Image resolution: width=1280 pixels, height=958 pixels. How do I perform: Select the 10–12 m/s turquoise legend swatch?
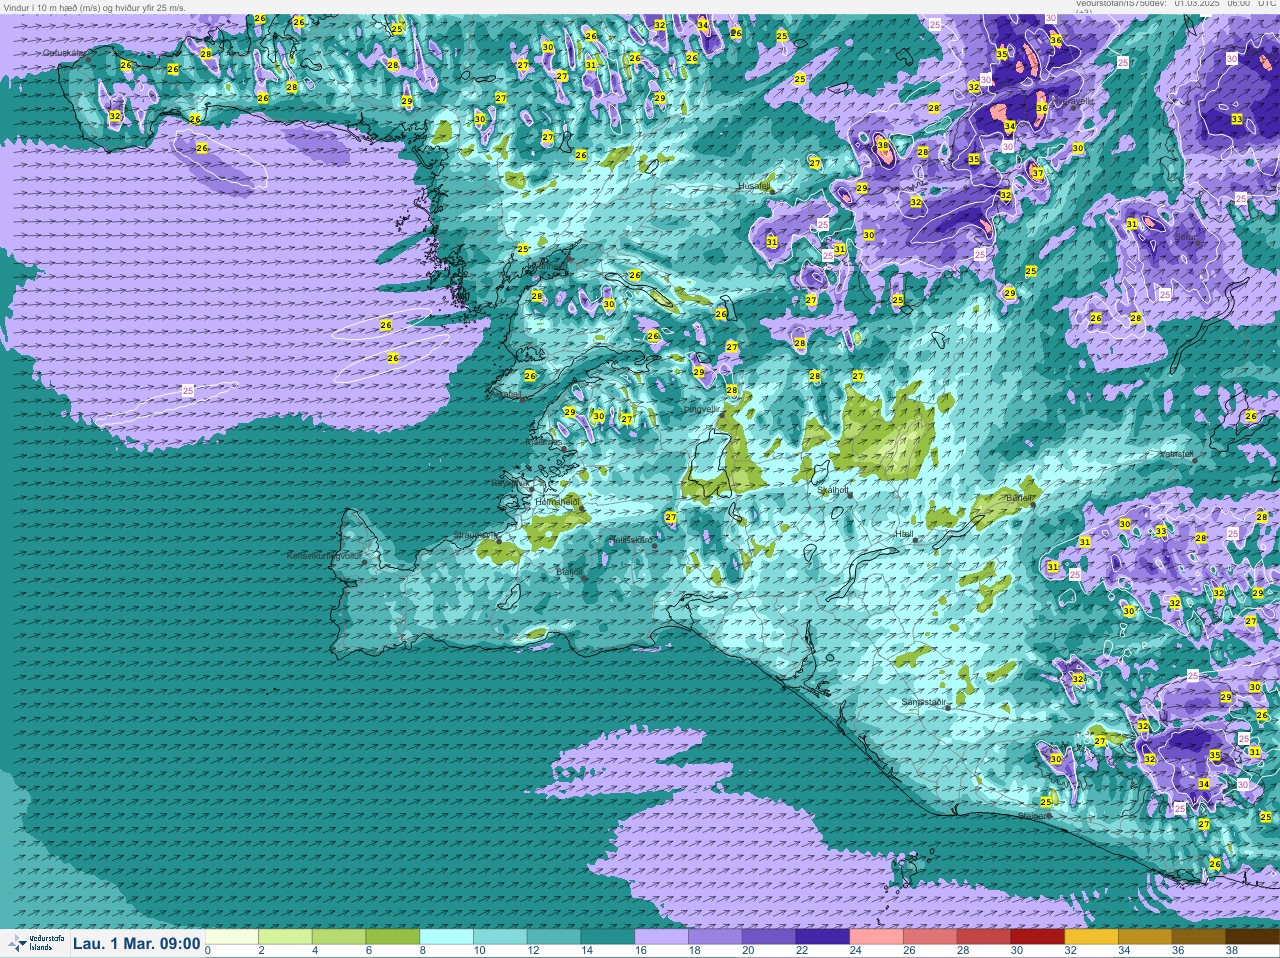click(x=501, y=937)
